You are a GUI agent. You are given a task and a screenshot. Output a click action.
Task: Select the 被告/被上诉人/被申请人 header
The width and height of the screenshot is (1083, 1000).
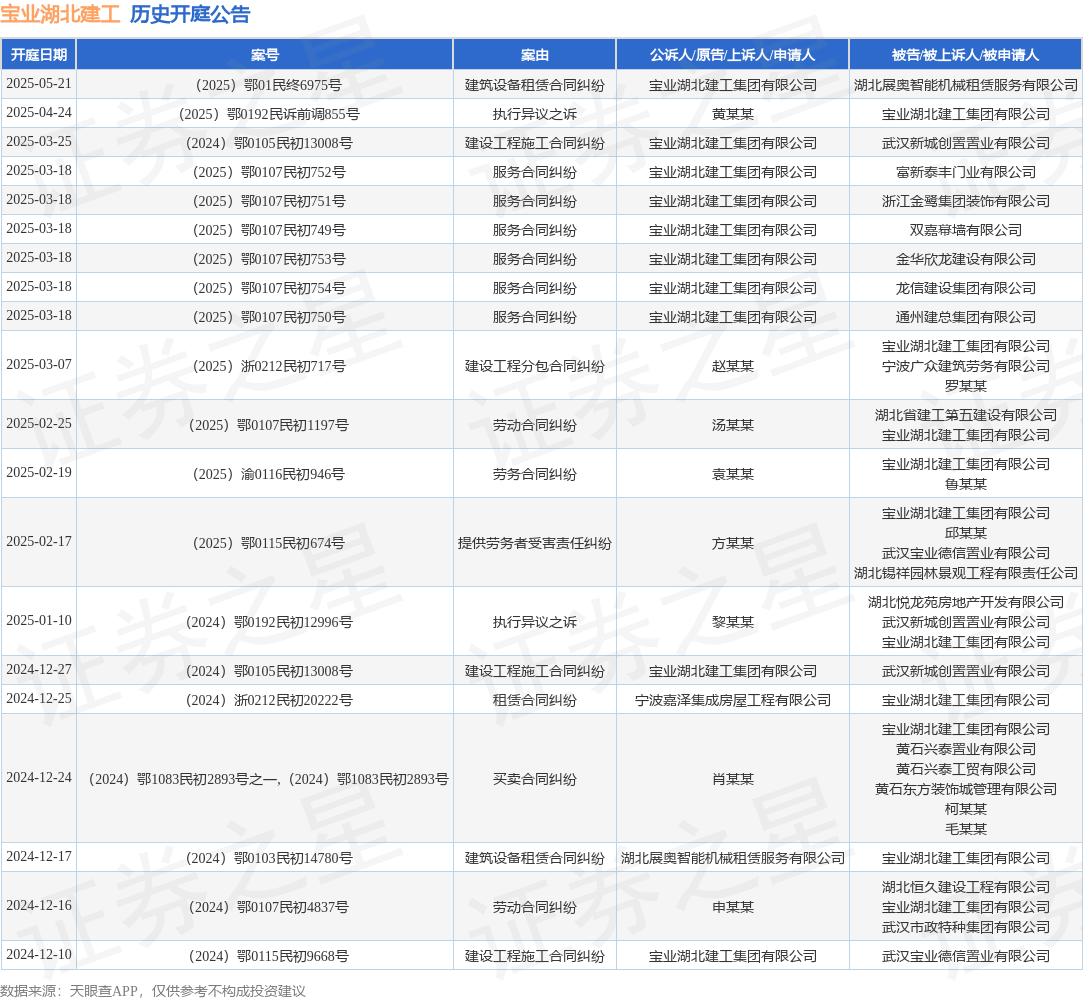966,55
